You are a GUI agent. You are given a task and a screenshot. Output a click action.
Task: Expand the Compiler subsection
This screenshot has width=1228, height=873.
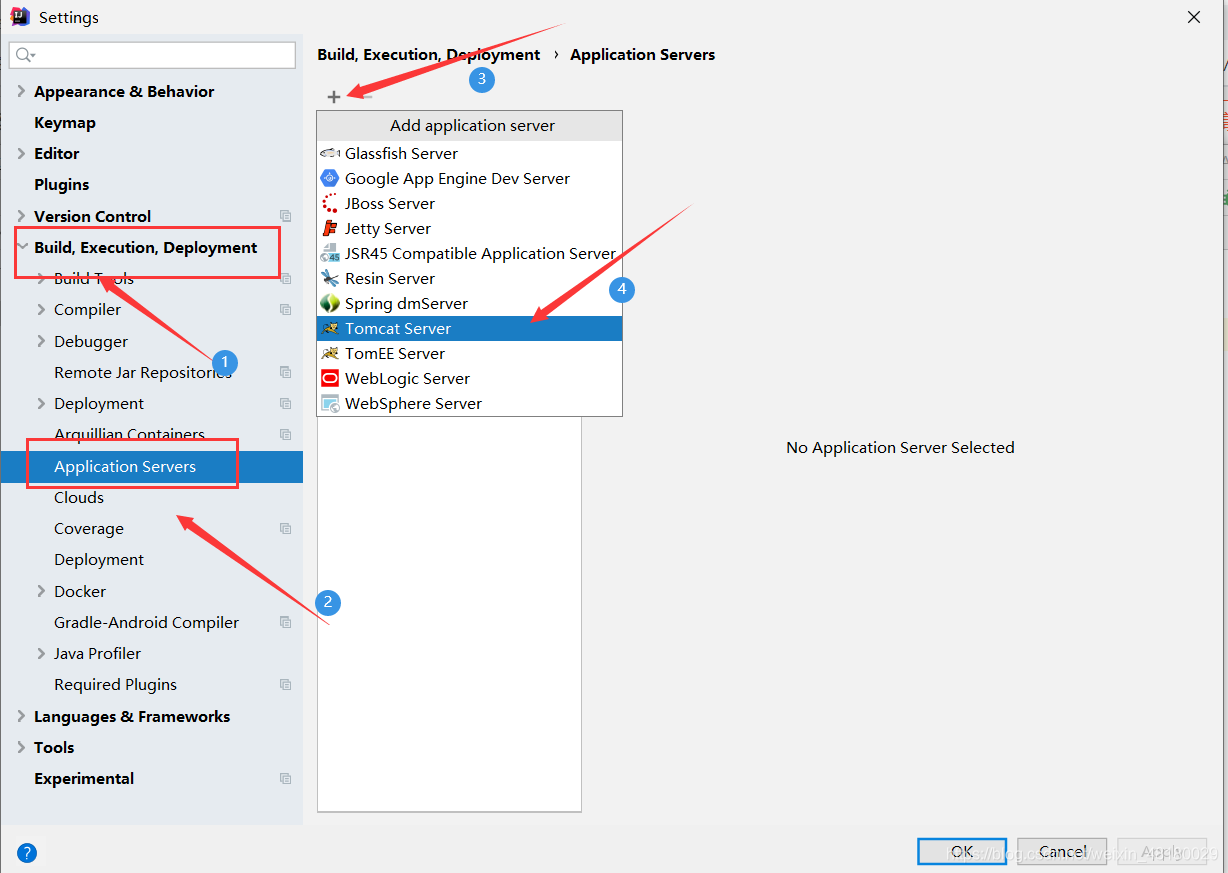pos(41,310)
